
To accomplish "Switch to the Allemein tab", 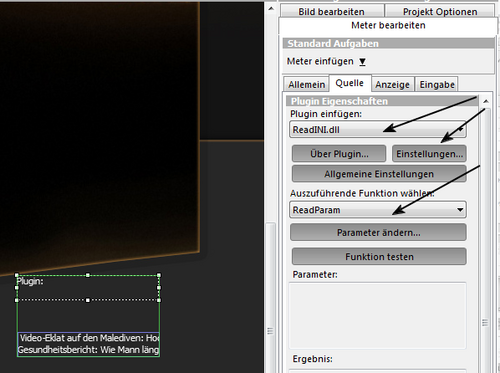I will pyautogui.click(x=306, y=84).
